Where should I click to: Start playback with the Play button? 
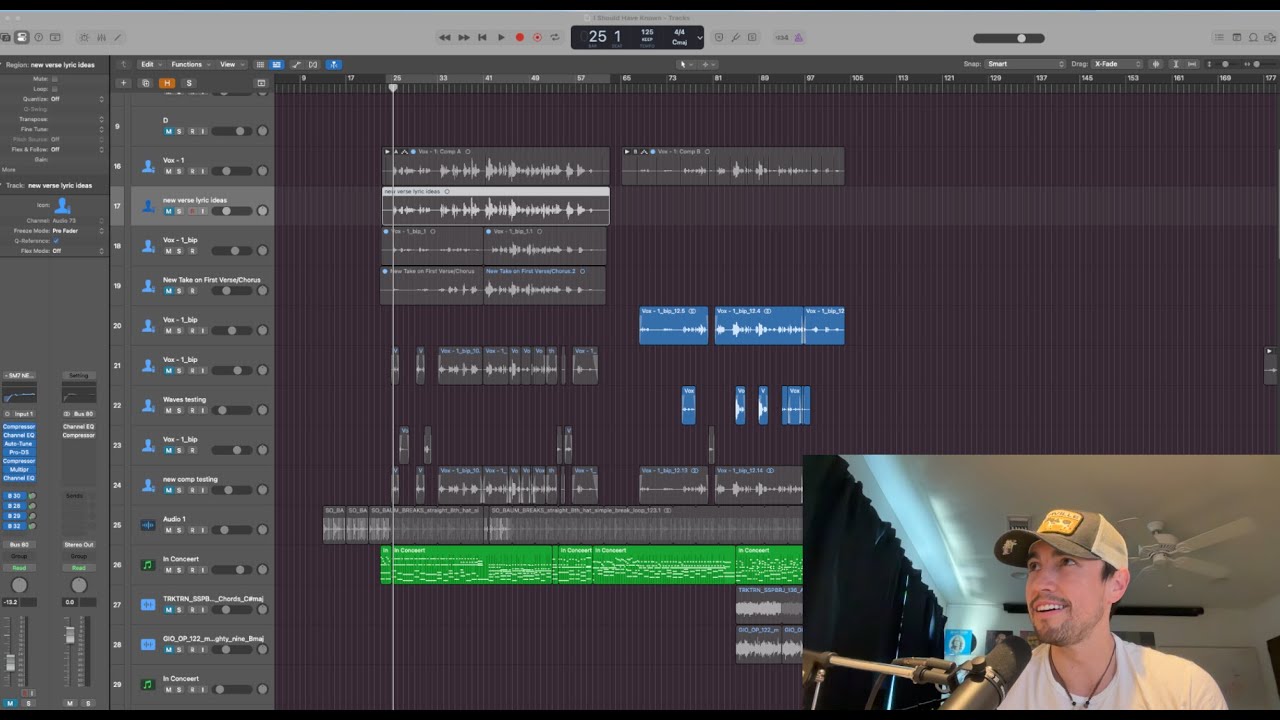(501, 37)
